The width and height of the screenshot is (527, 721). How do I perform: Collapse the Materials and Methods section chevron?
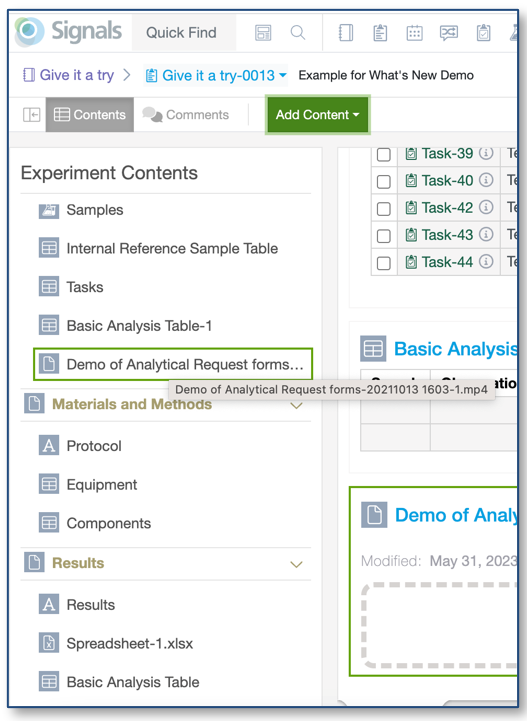click(x=297, y=405)
